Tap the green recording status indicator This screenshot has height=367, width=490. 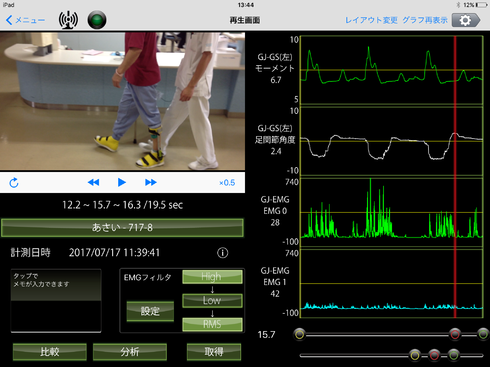click(97, 20)
